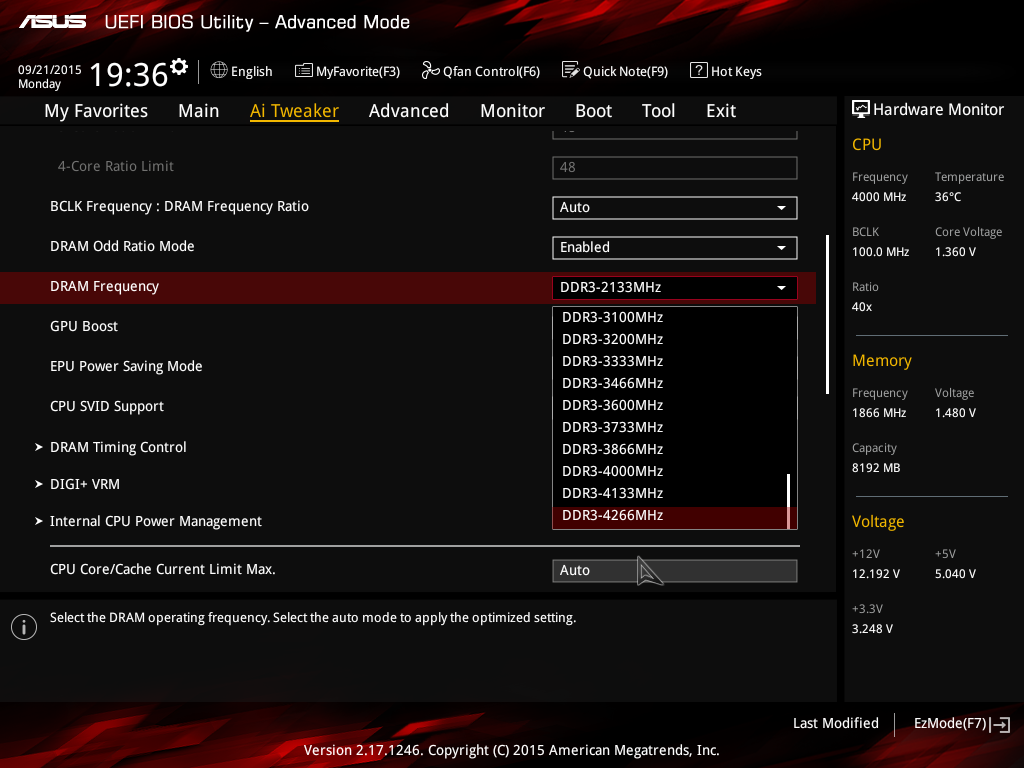This screenshot has width=1024, height=768.
Task: Click the CPU temperature 36°C value
Action: click(x=948, y=197)
